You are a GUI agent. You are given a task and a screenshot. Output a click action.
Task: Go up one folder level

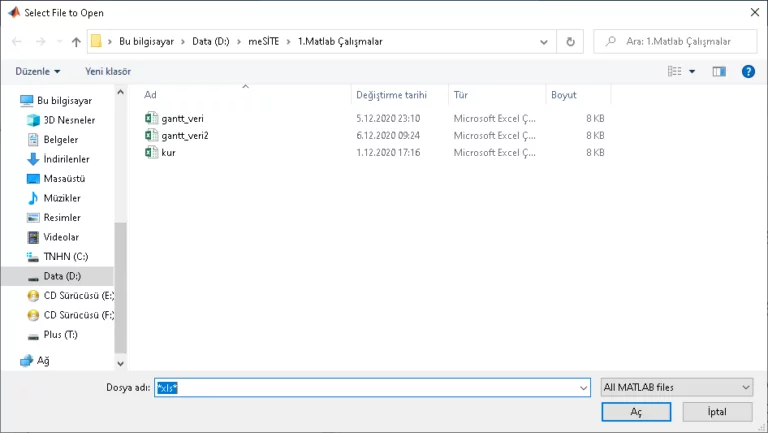(76, 42)
